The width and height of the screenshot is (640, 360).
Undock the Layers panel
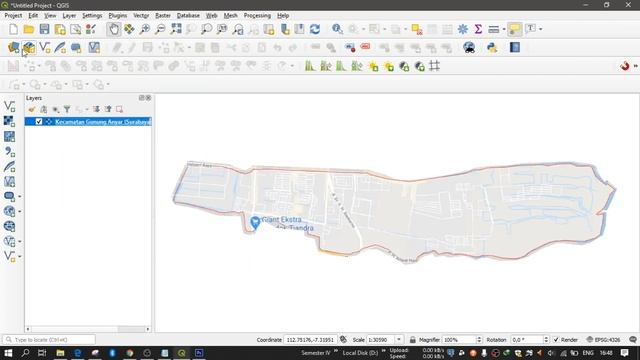142,98
